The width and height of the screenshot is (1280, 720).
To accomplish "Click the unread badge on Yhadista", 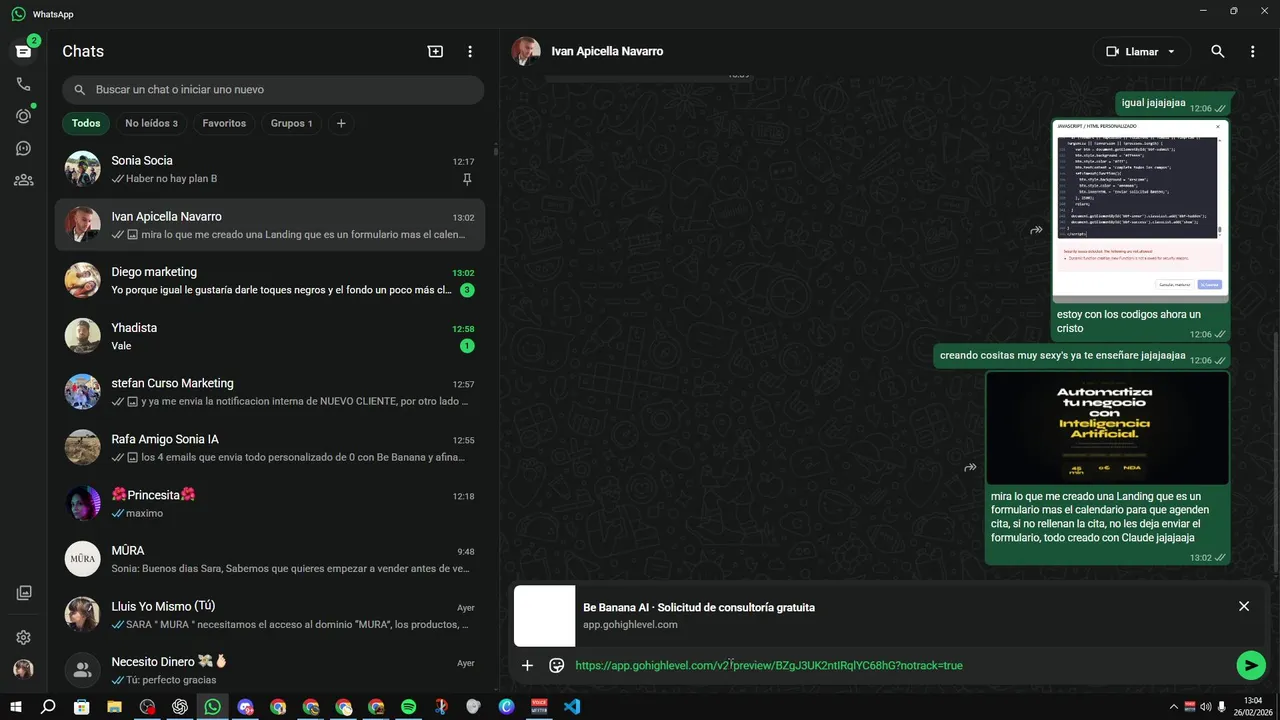I will point(467,346).
